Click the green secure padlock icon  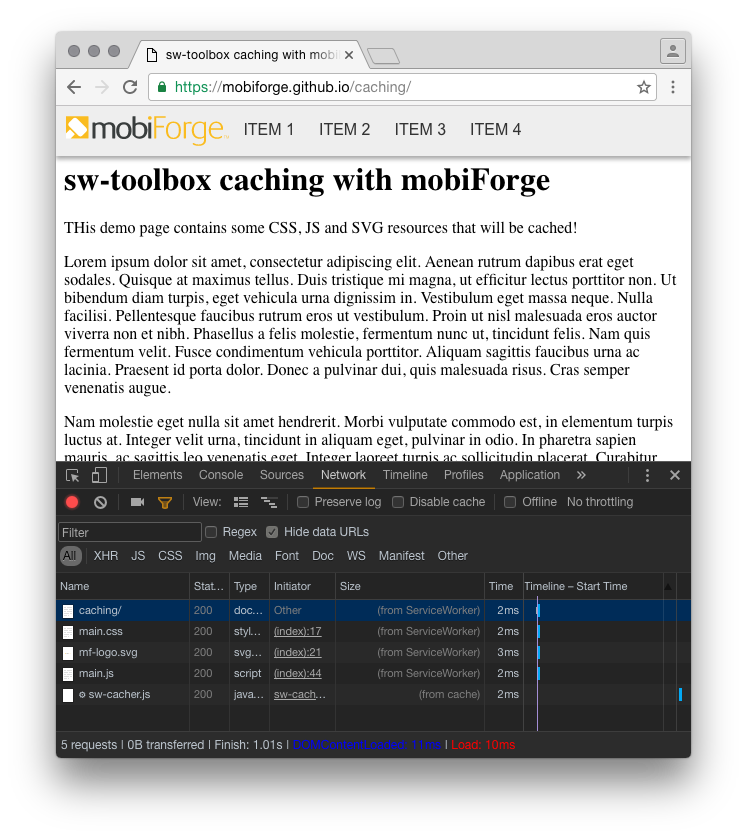[x=162, y=87]
